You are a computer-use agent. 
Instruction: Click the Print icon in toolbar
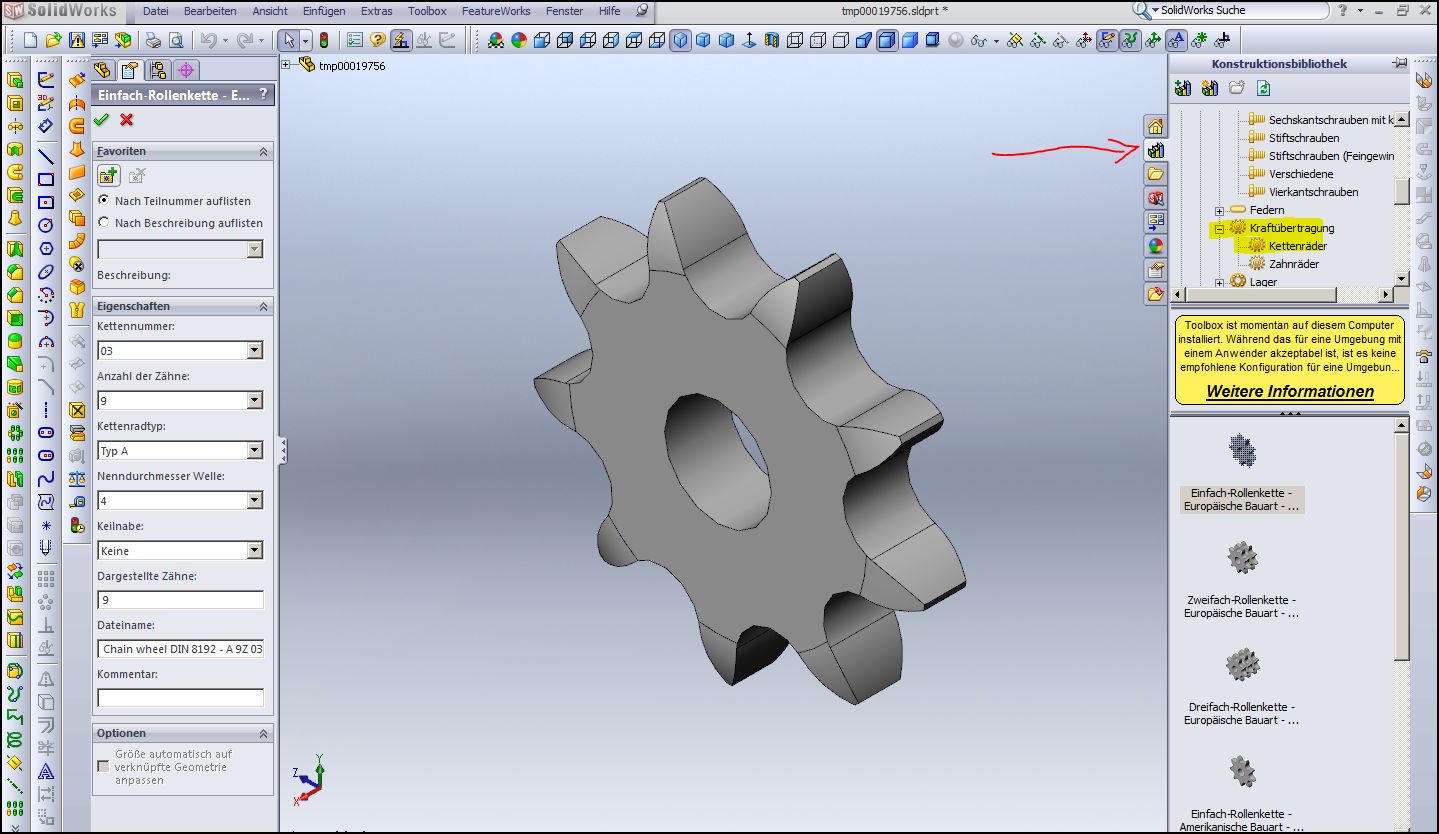152,41
